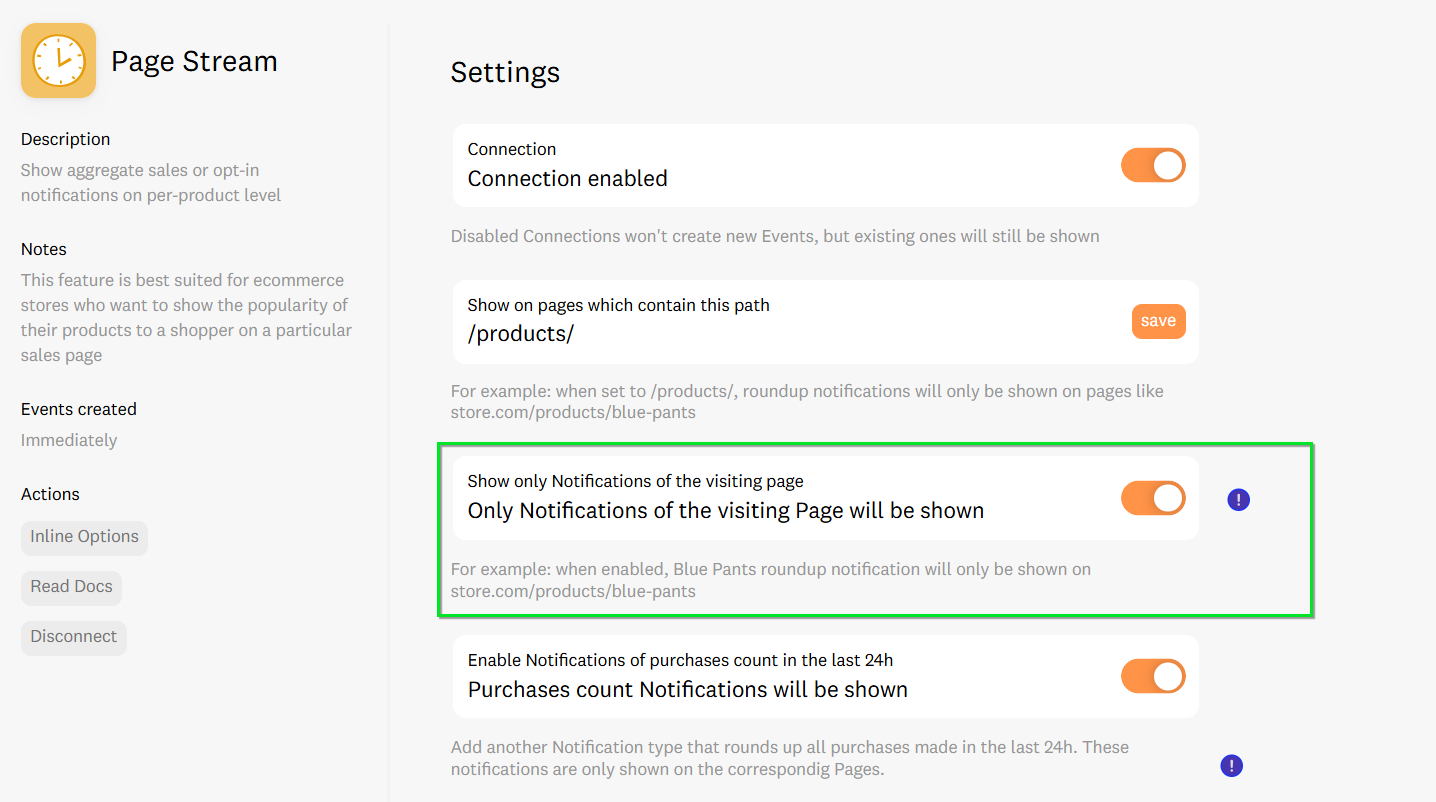Focus the /products/ path input field
The height and width of the screenshot is (802, 1436).
click(780, 334)
